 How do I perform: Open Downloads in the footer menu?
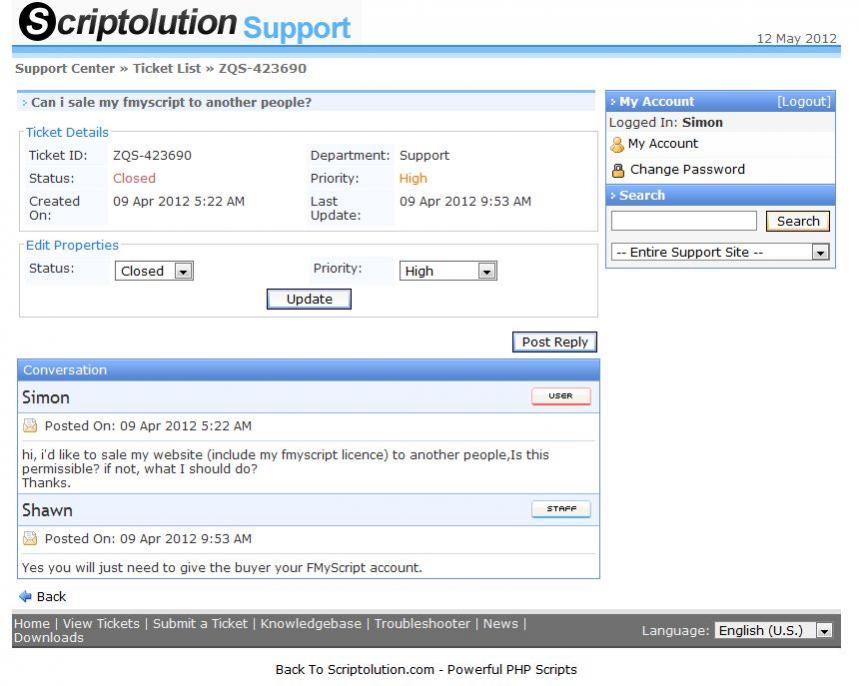coord(49,638)
